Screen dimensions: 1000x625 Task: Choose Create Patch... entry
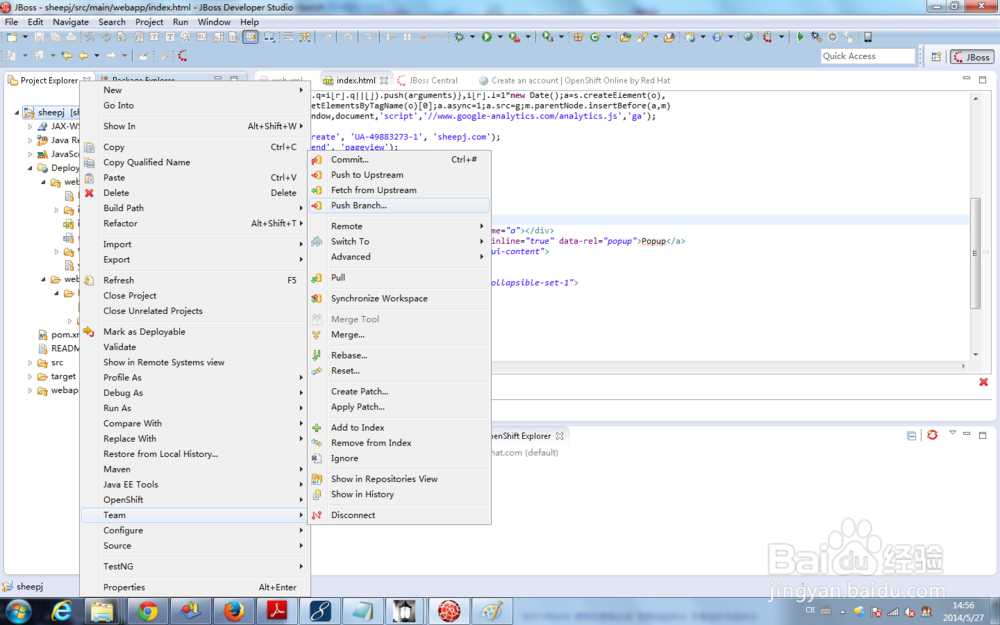[399, 392]
